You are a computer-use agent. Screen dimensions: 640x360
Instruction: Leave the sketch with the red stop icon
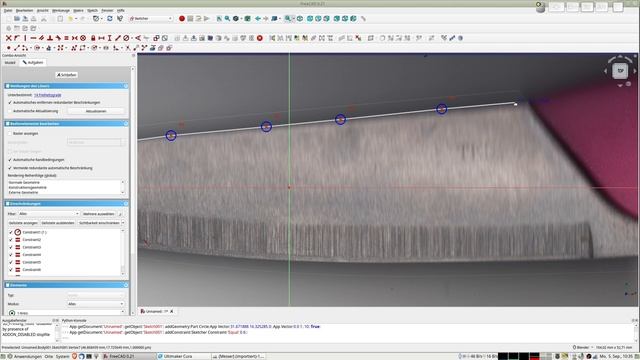click(260, 38)
